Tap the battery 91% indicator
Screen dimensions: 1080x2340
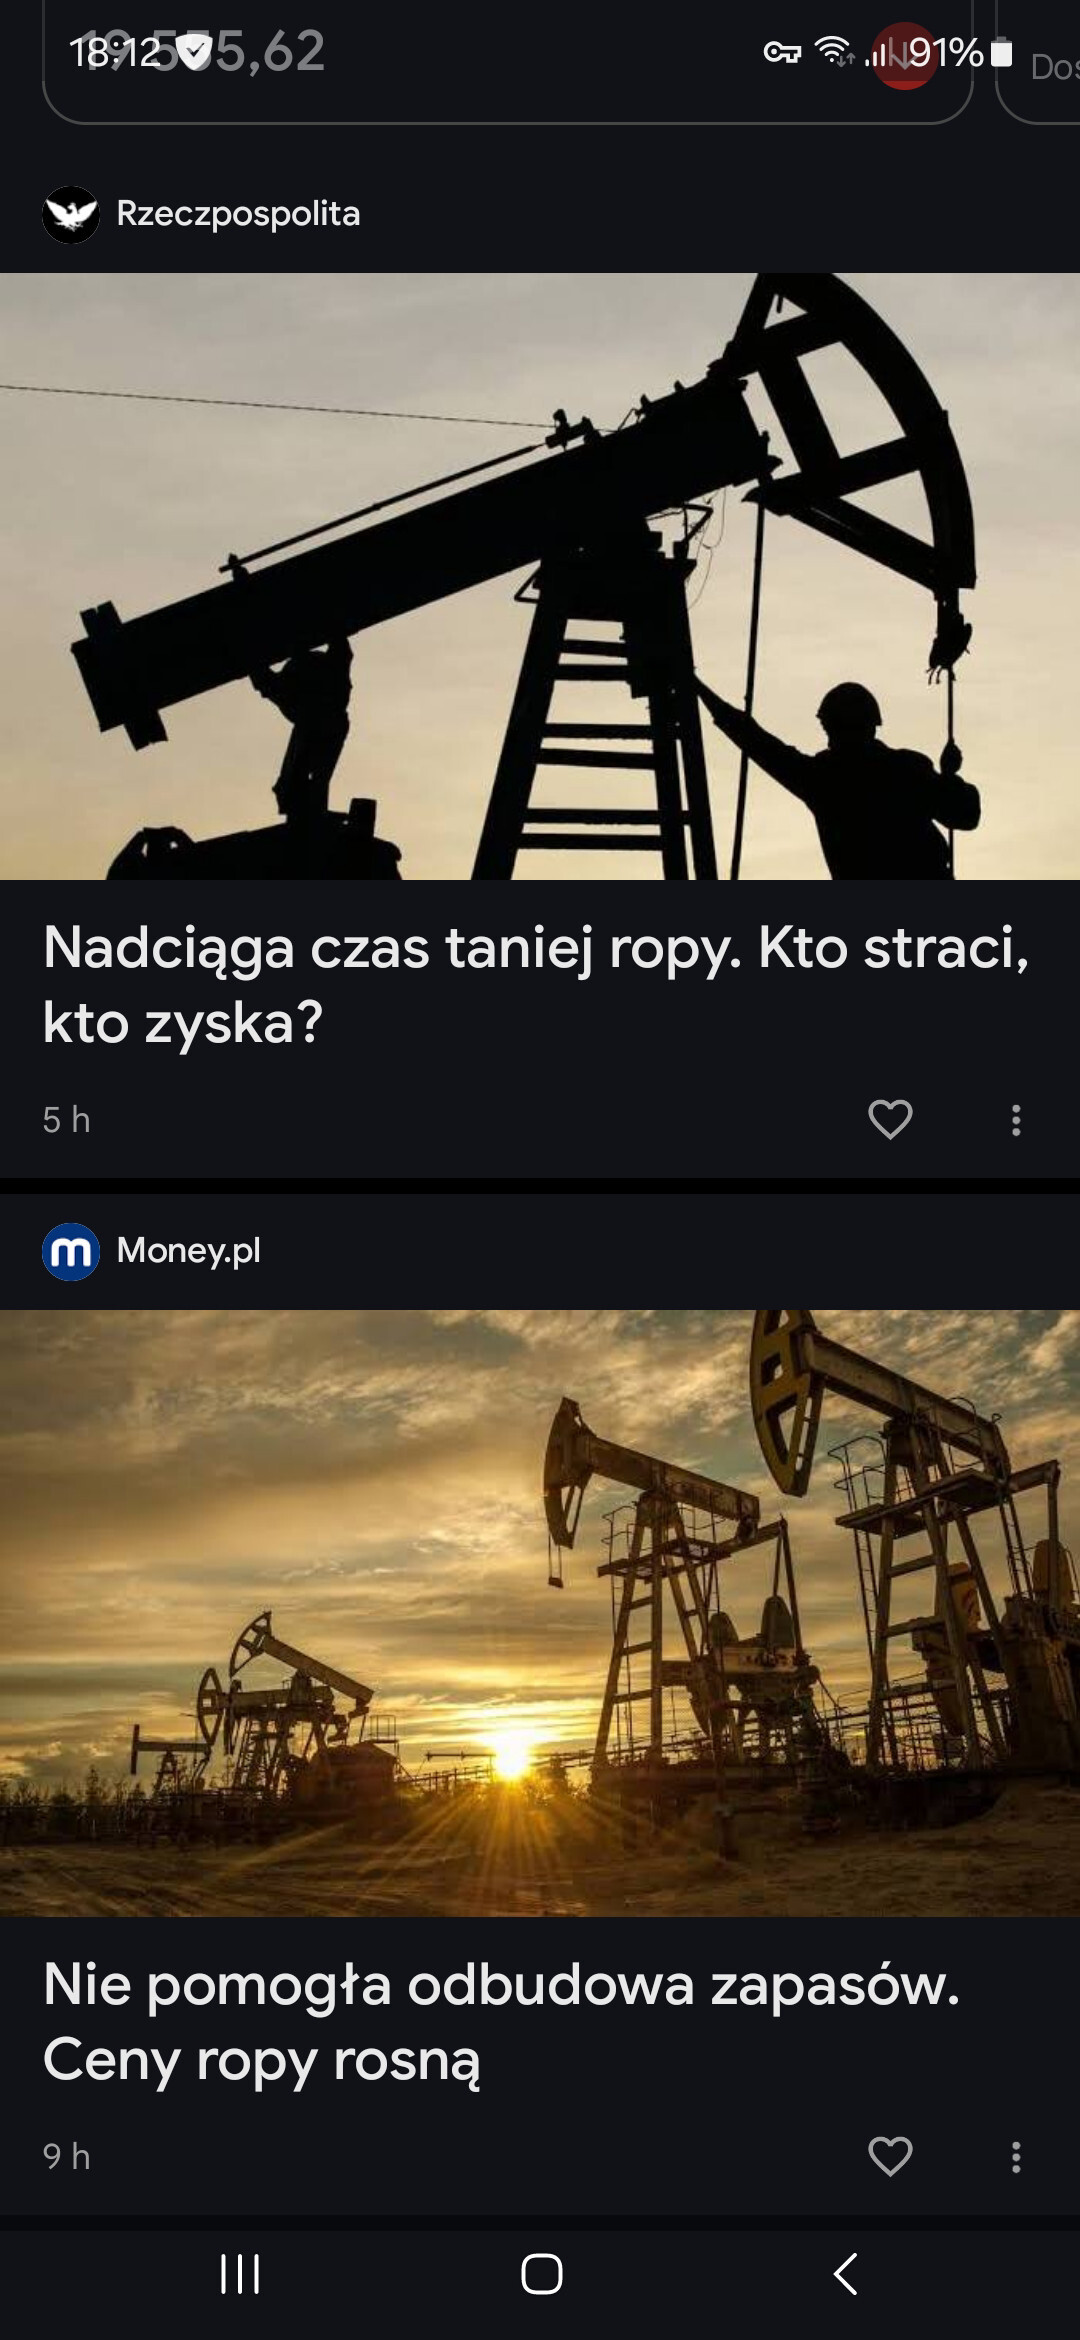961,52
